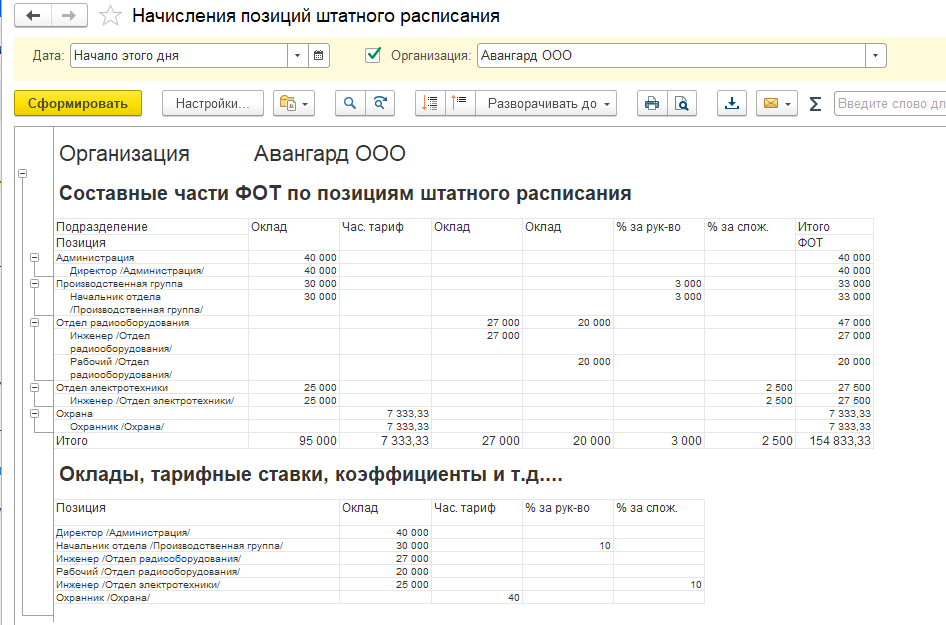Toggle the Организация filter checkbox
Image resolution: width=946 pixels, height=625 pixels.
point(374,55)
